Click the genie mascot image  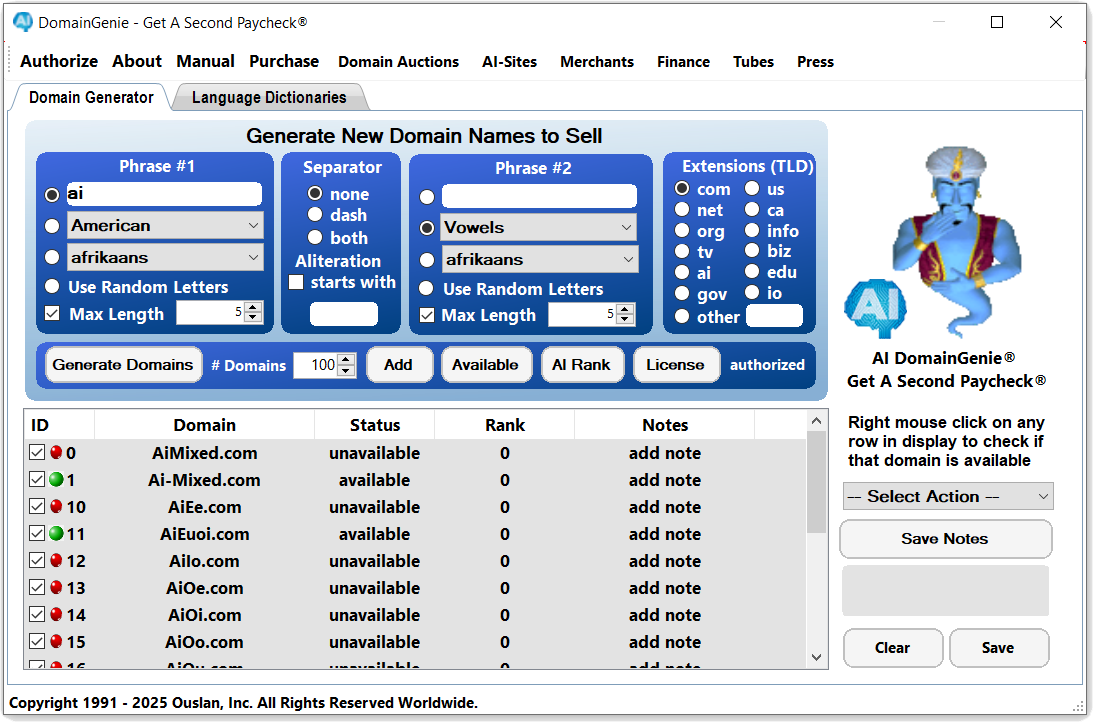coord(956,240)
